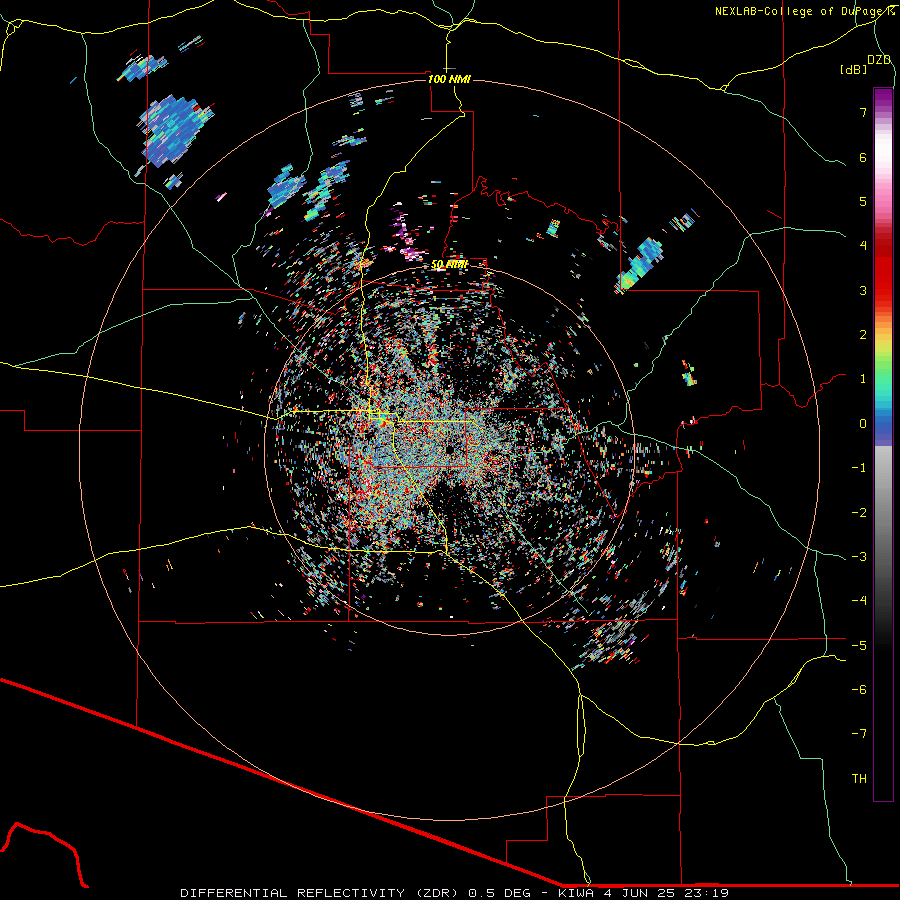
Task: Click the 100 NMI range ring label
Action: 449,79
